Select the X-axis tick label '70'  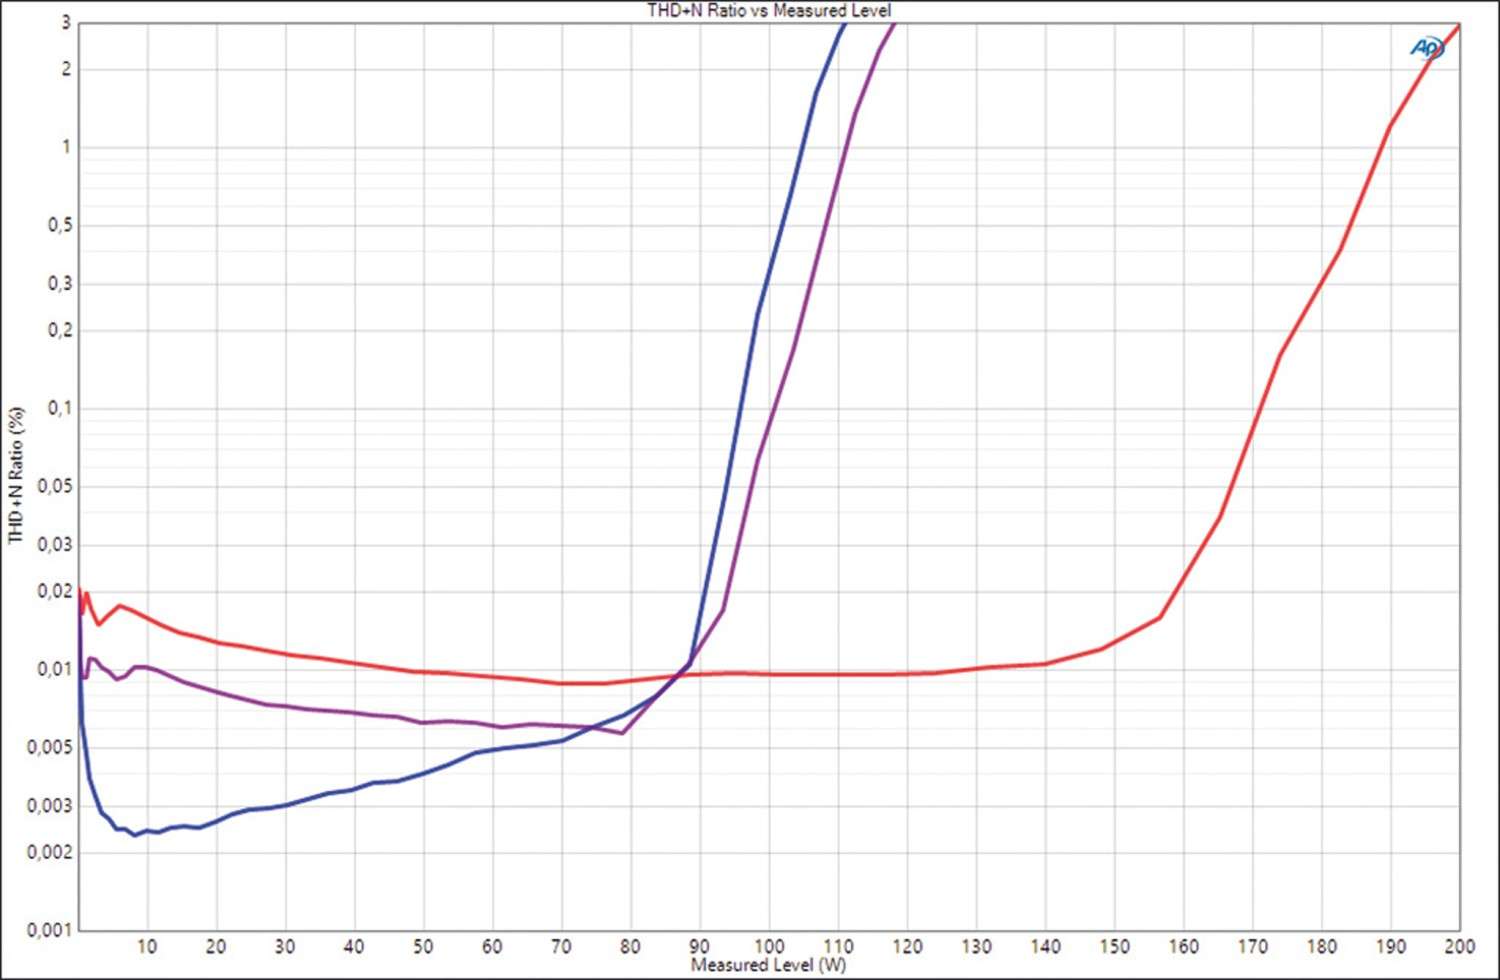click(x=561, y=946)
